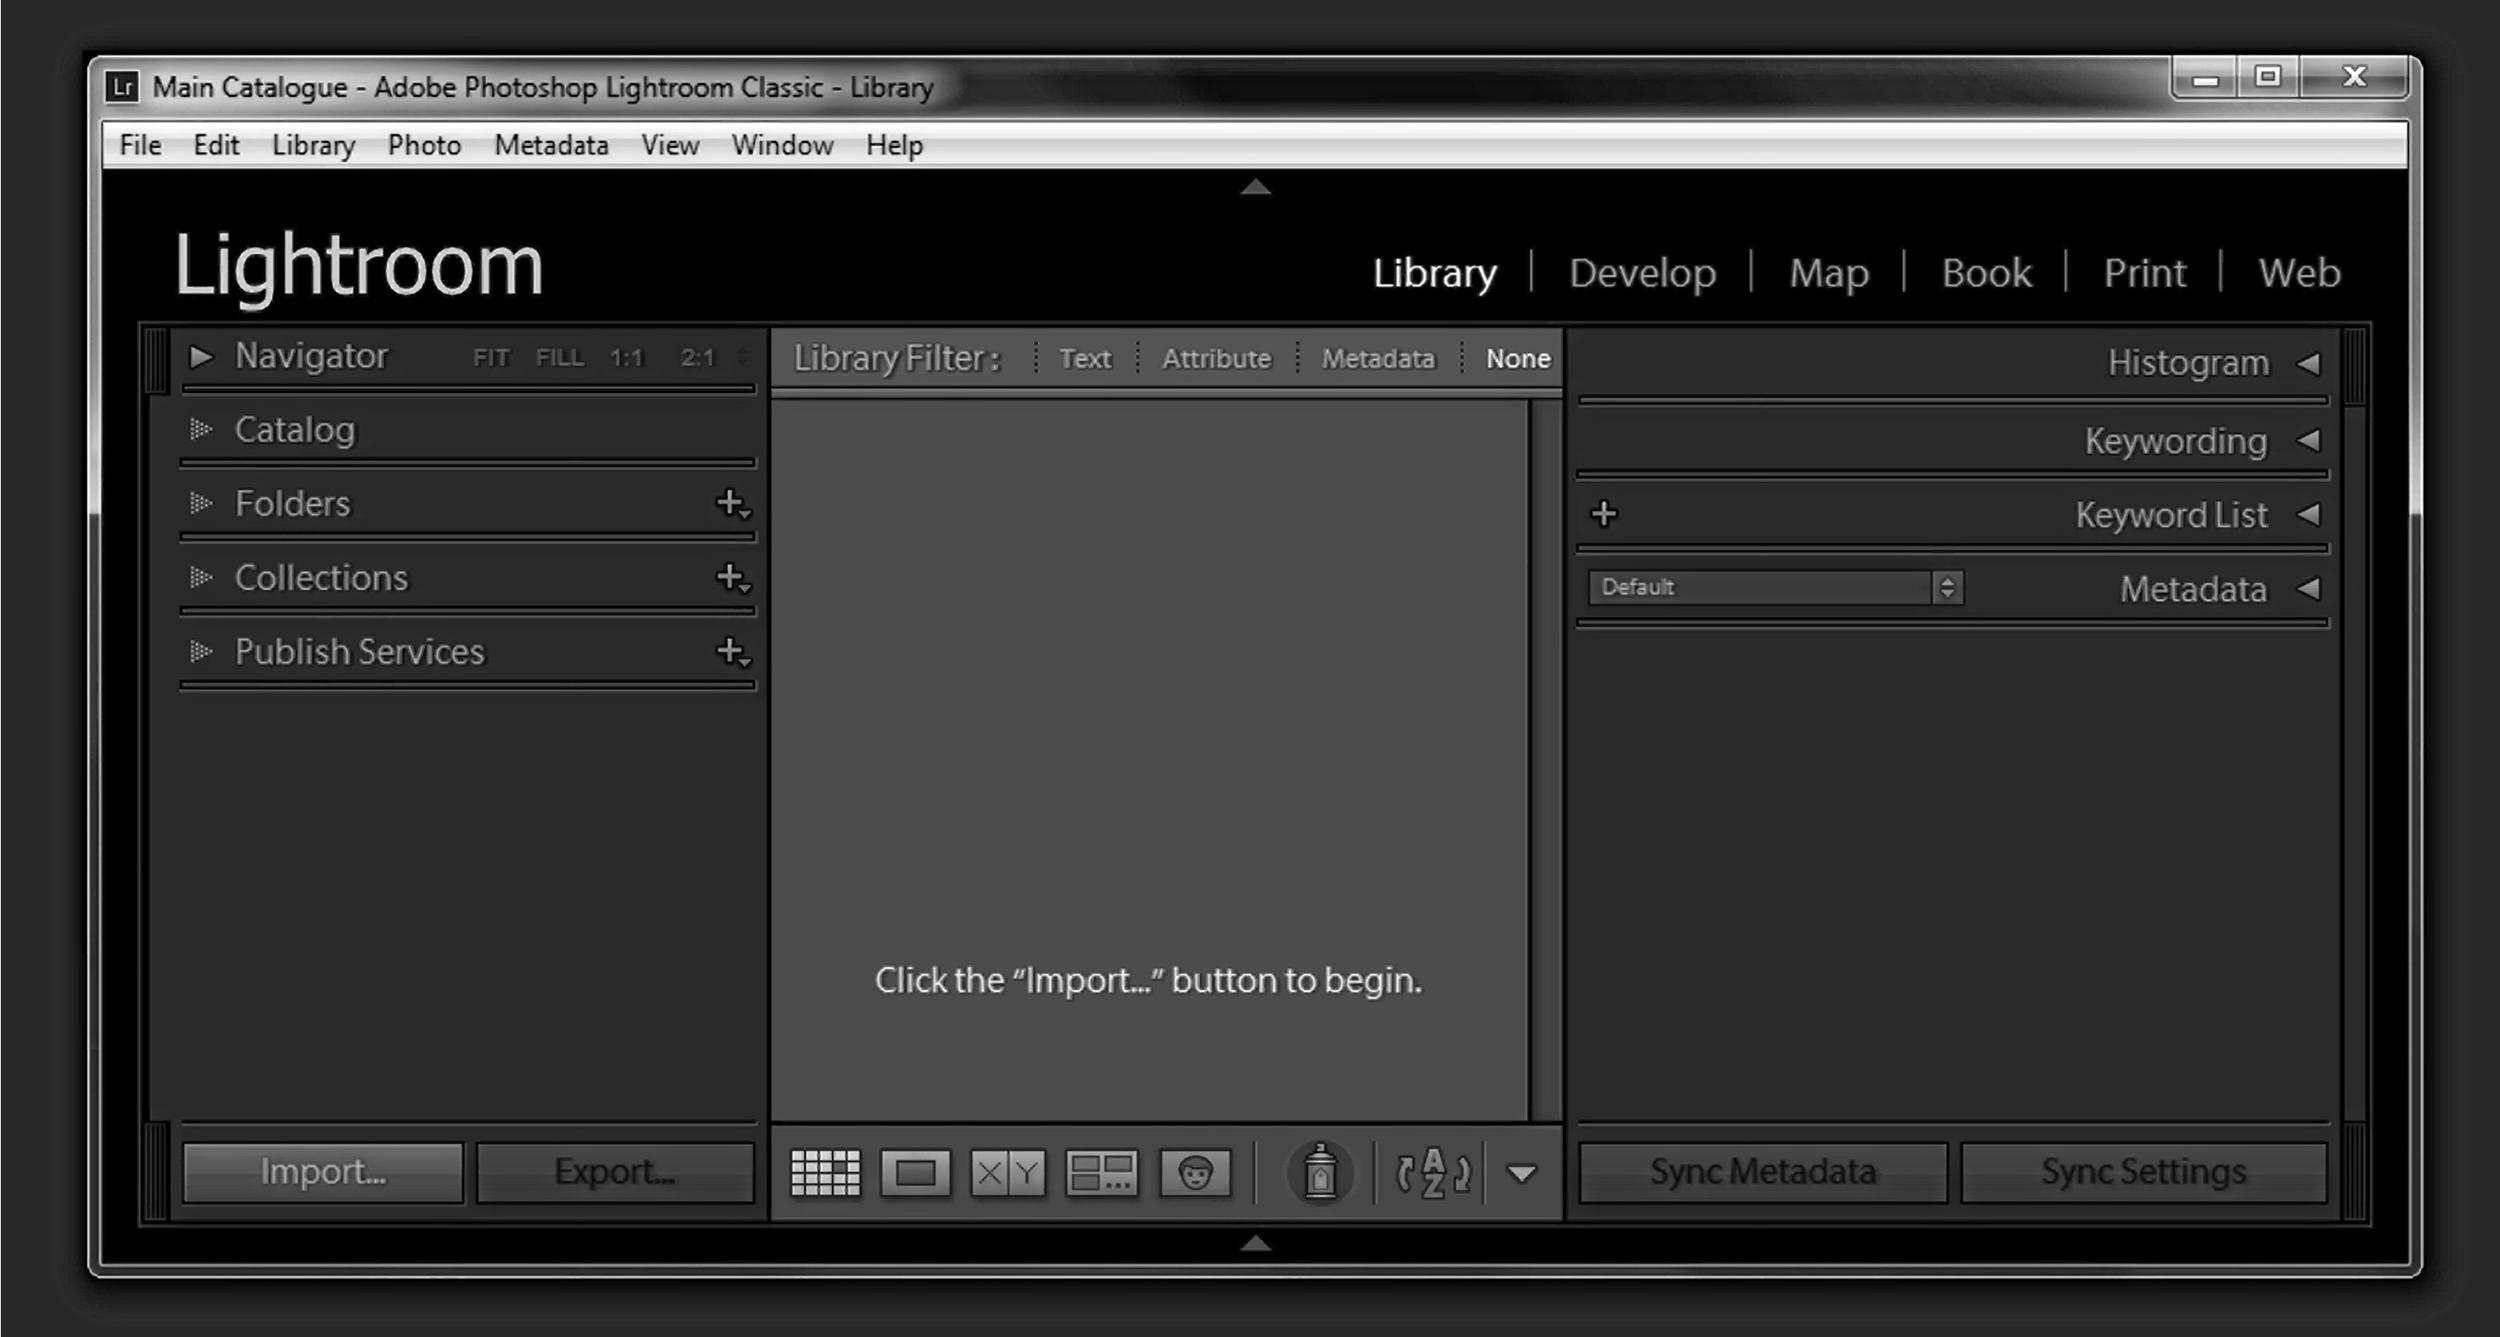Add folder using Folders plus icon
Image resolution: width=2500 pixels, height=1337 pixels.
coord(732,503)
